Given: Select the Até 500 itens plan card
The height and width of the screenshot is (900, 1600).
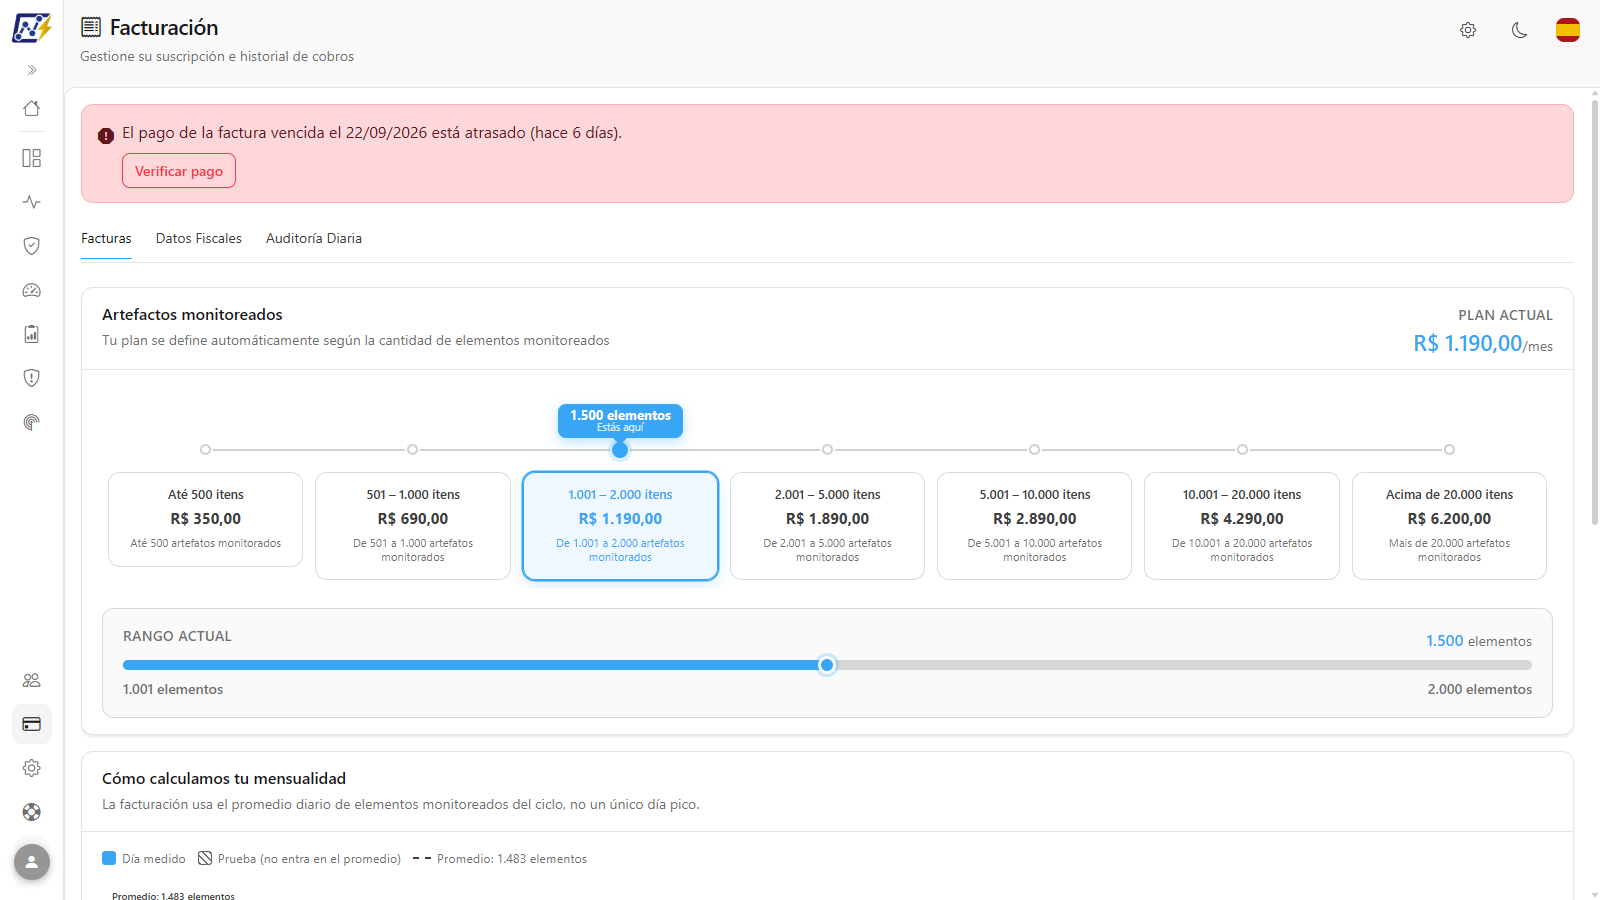Looking at the screenshot, I should pyautogui.click(x=206, y=520).
